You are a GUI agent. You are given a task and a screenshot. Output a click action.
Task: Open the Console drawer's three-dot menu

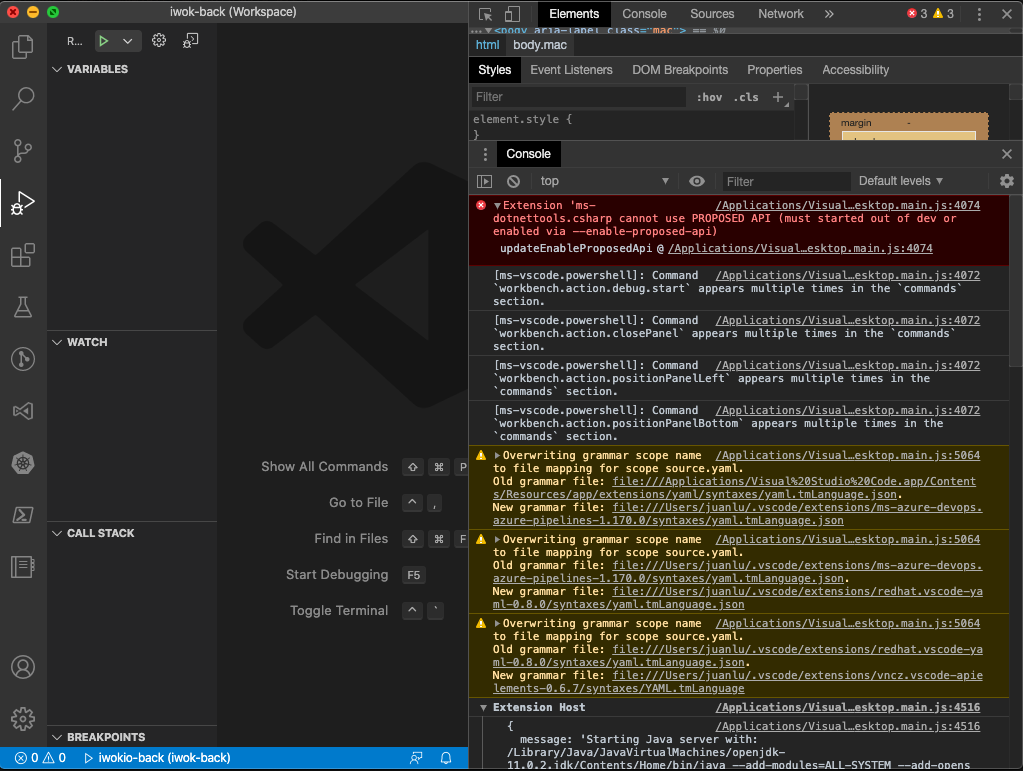(485, 154)
